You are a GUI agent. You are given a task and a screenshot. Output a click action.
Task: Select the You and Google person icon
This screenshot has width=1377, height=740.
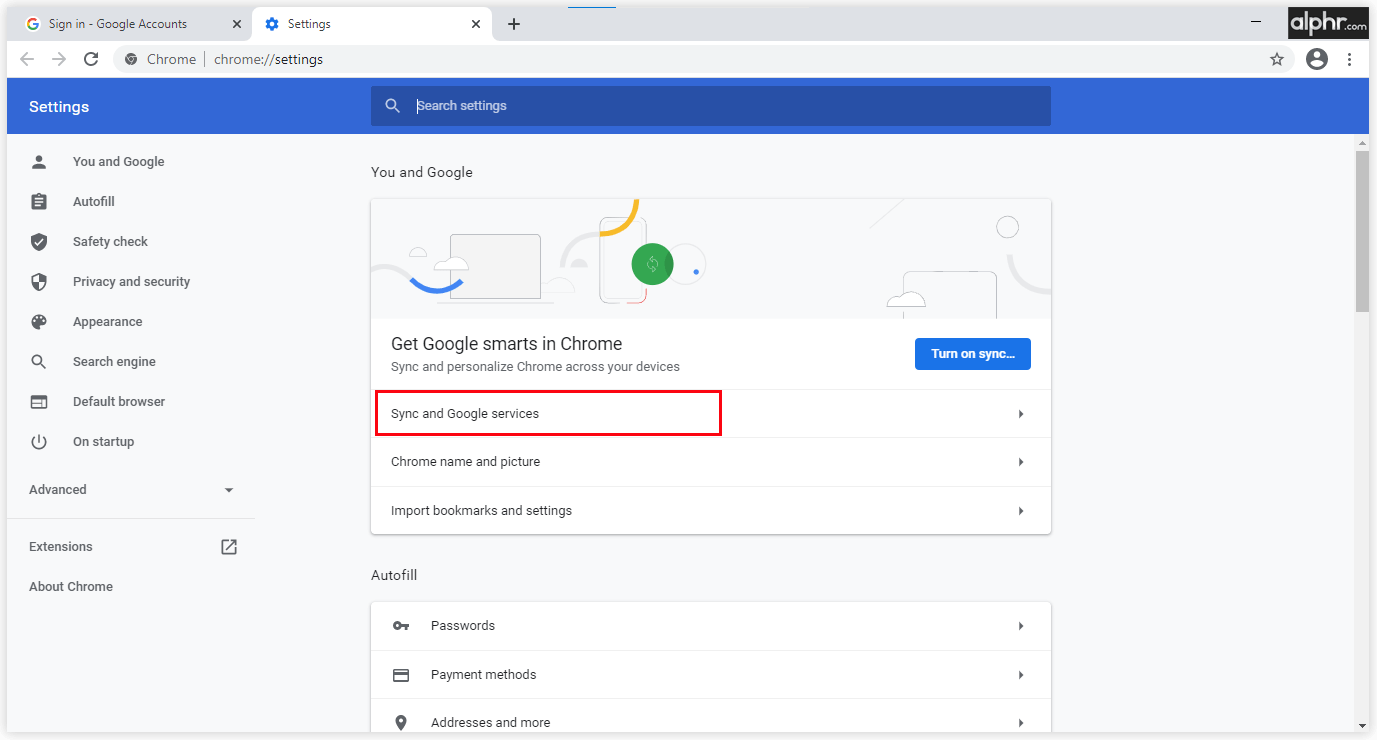(38, 161)
